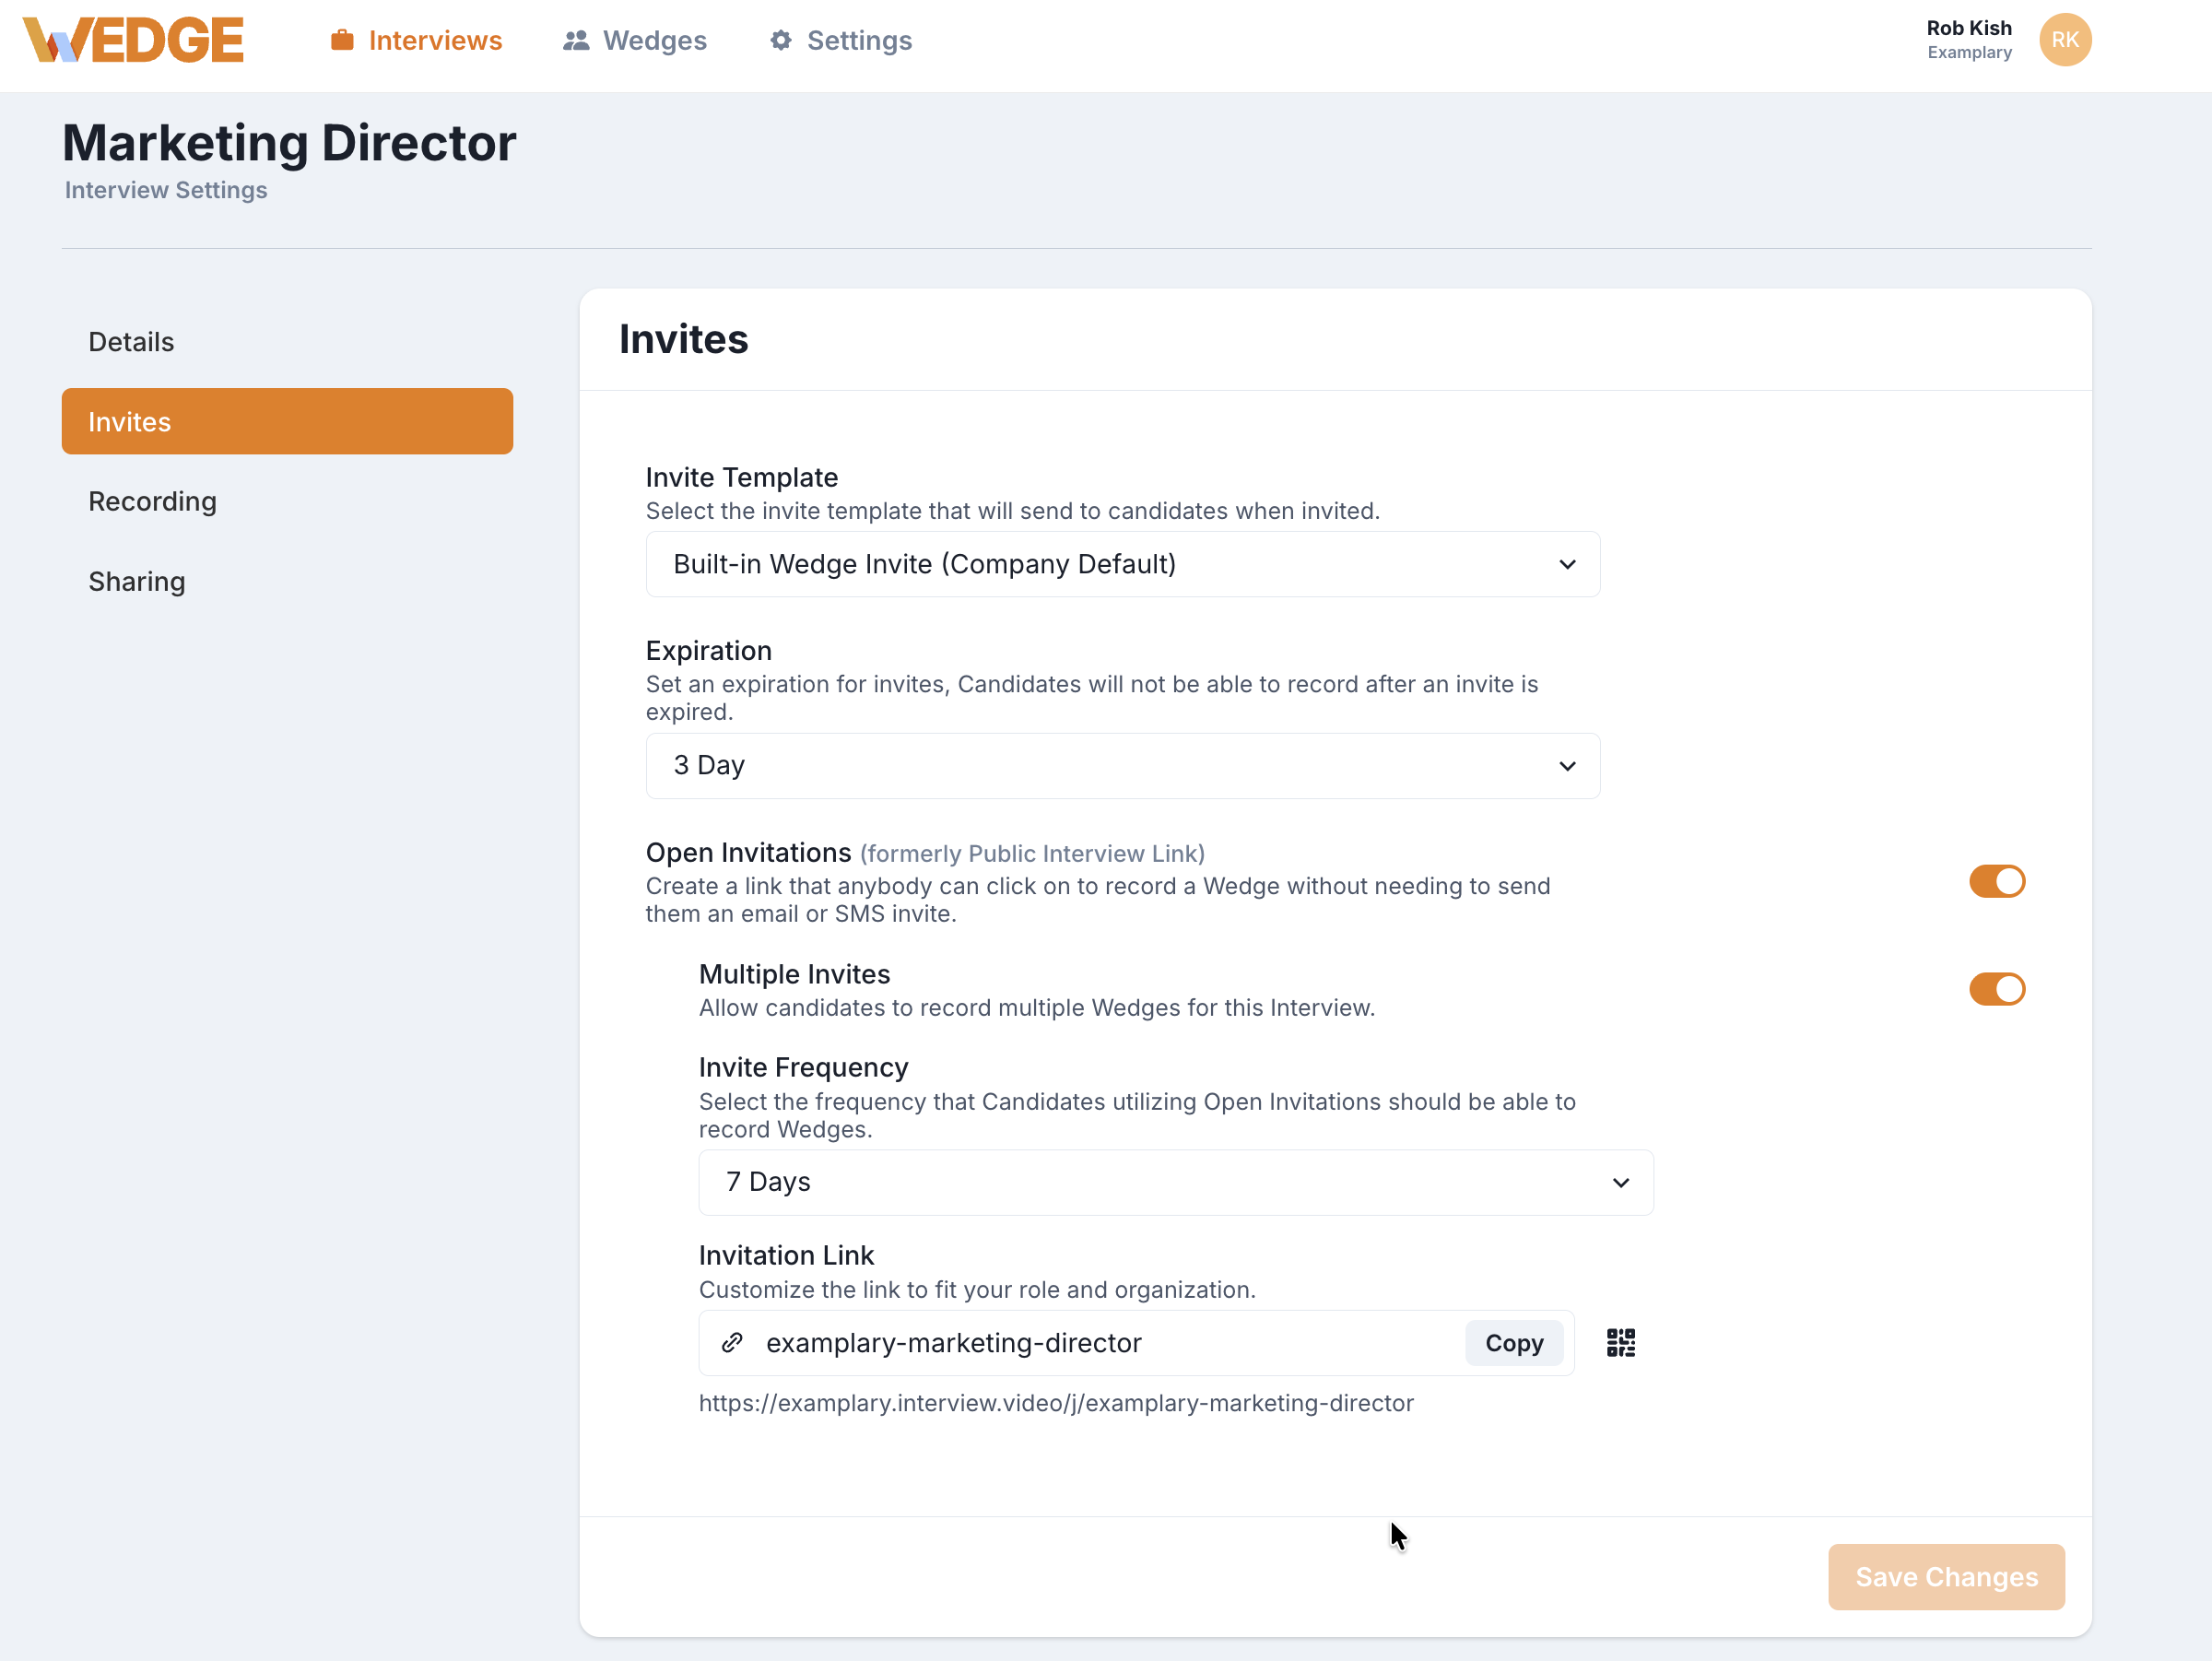
Task: Click the gear icon beside Settings
Action: [x=781, y=40]
